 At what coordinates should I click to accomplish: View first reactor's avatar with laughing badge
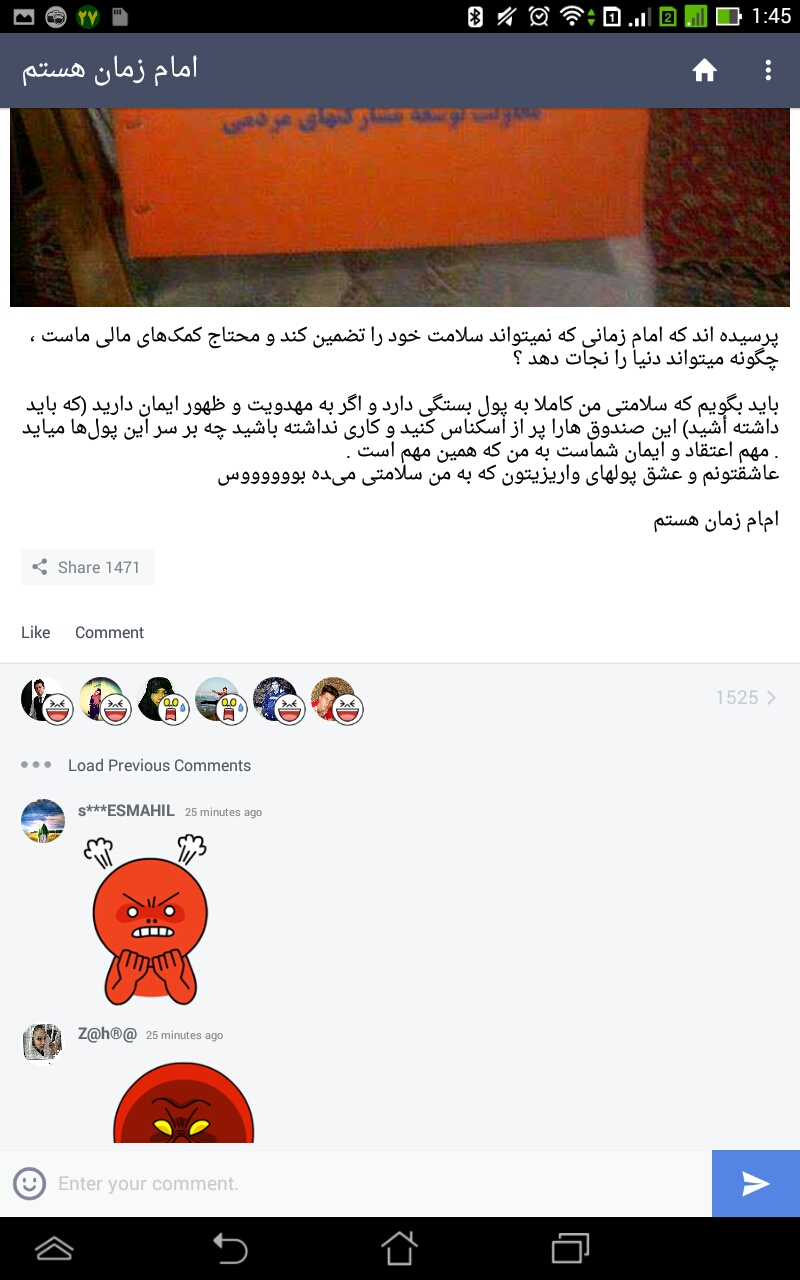click(x=45, y=700)
